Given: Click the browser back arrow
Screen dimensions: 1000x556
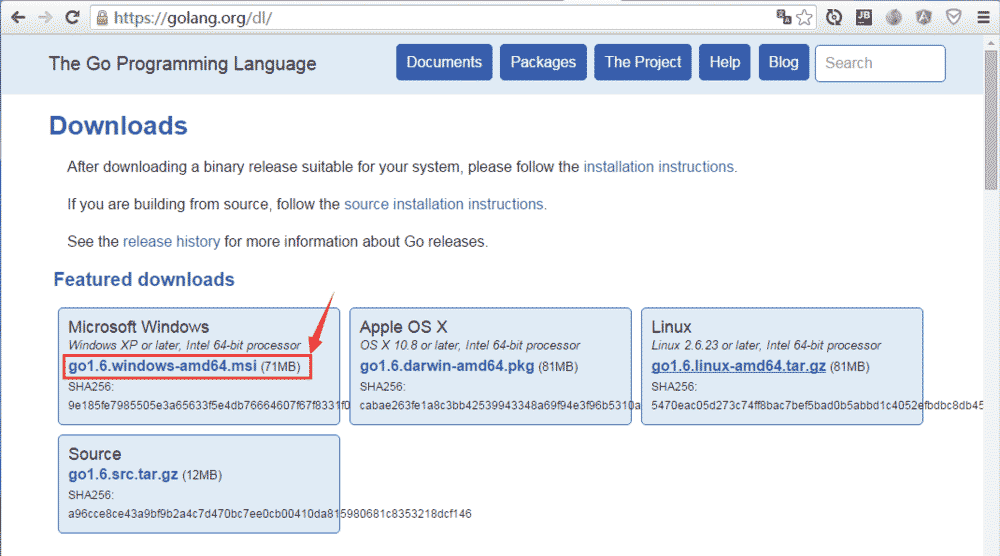Looking at the screenshot, I should click(18, 17).
